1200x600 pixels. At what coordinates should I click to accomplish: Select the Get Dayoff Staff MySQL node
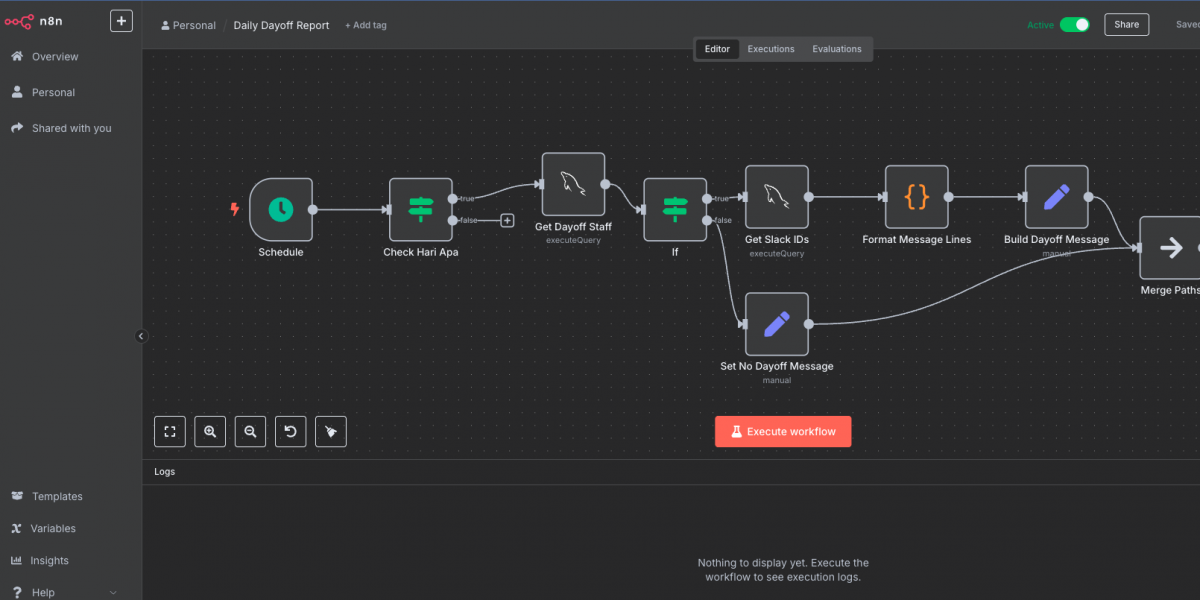tap(573, 184)
